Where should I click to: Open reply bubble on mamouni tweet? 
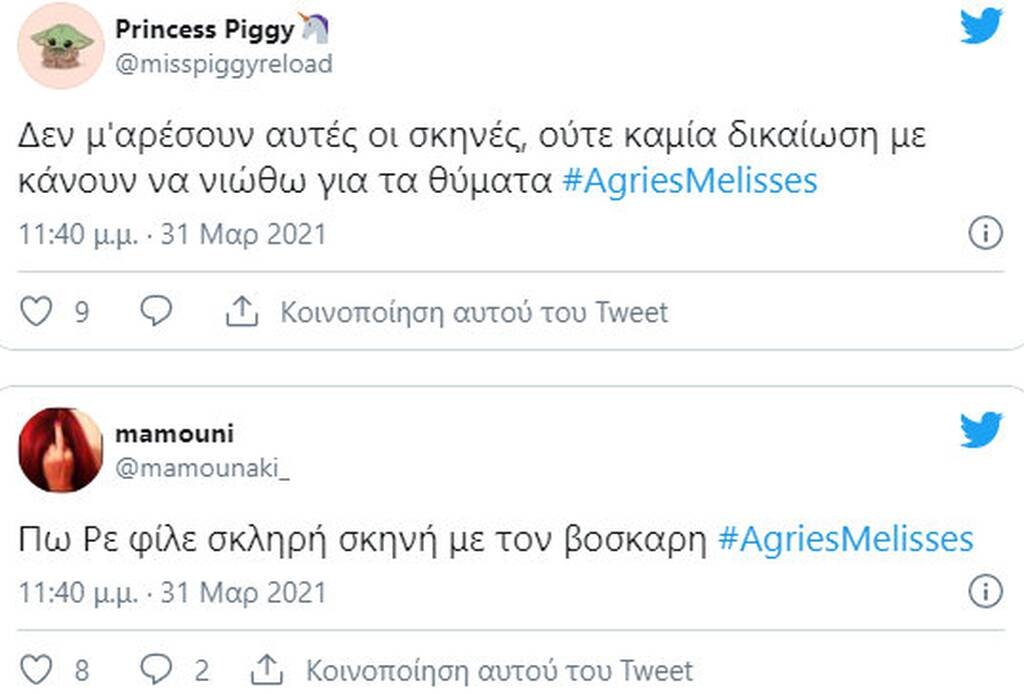156,669
